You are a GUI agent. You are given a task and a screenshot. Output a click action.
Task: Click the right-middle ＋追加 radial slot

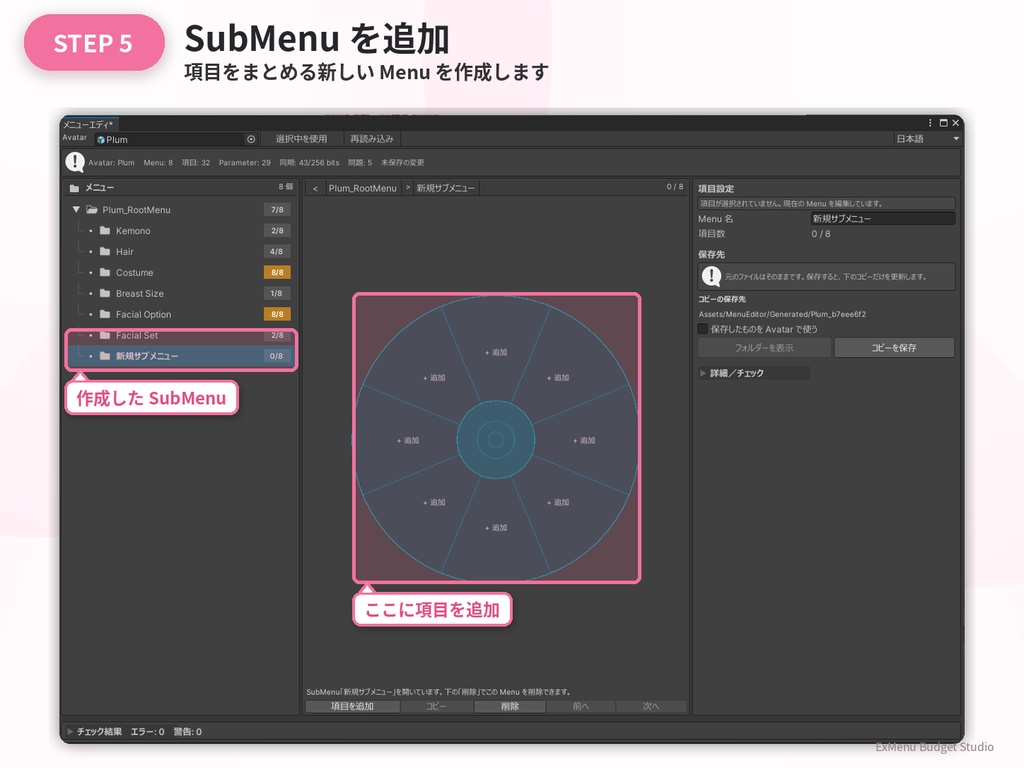click(x=584, y=440)
